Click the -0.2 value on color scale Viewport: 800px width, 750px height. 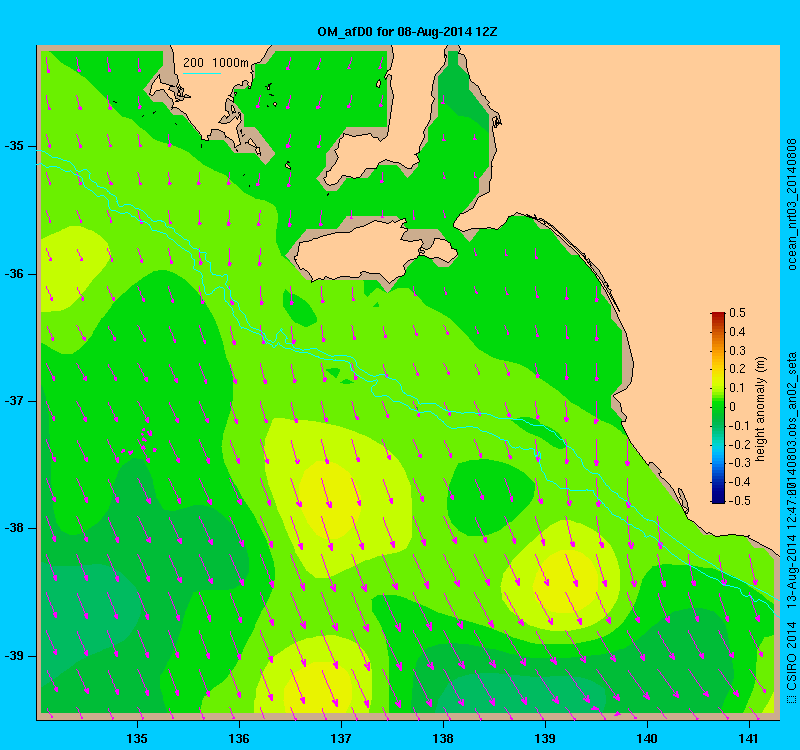[x=739, y=444]
